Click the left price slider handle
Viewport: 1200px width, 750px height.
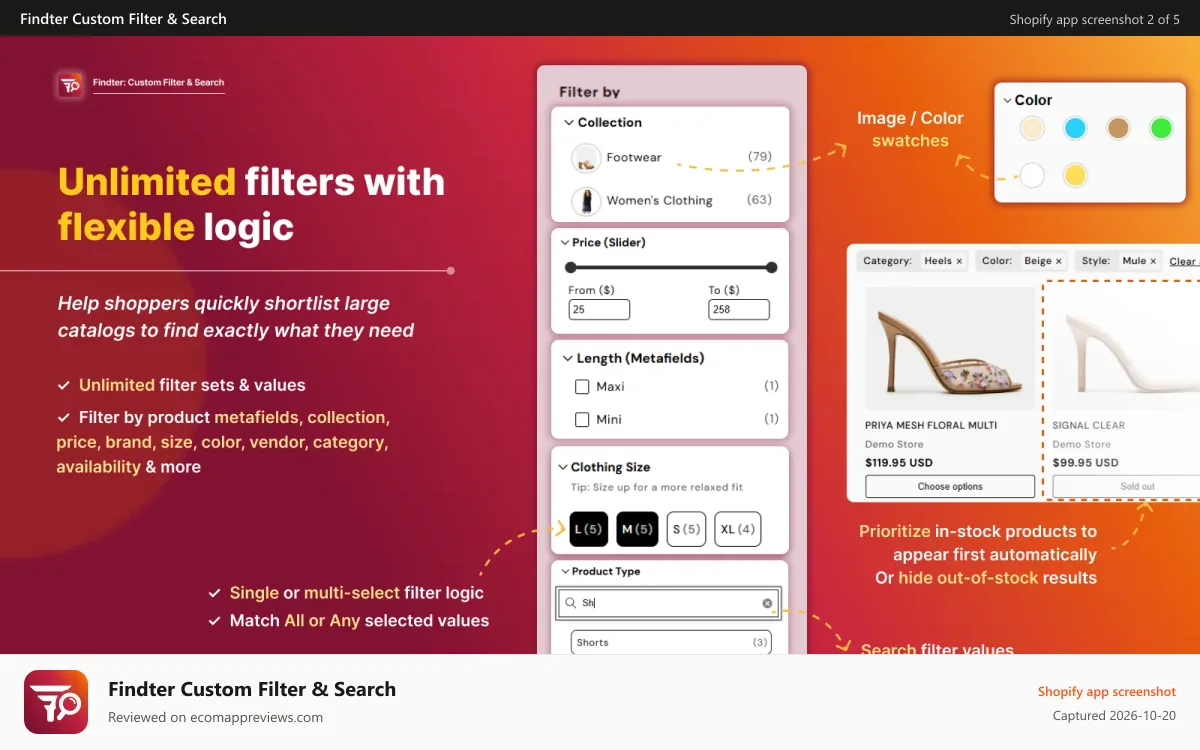click(570, 267)
